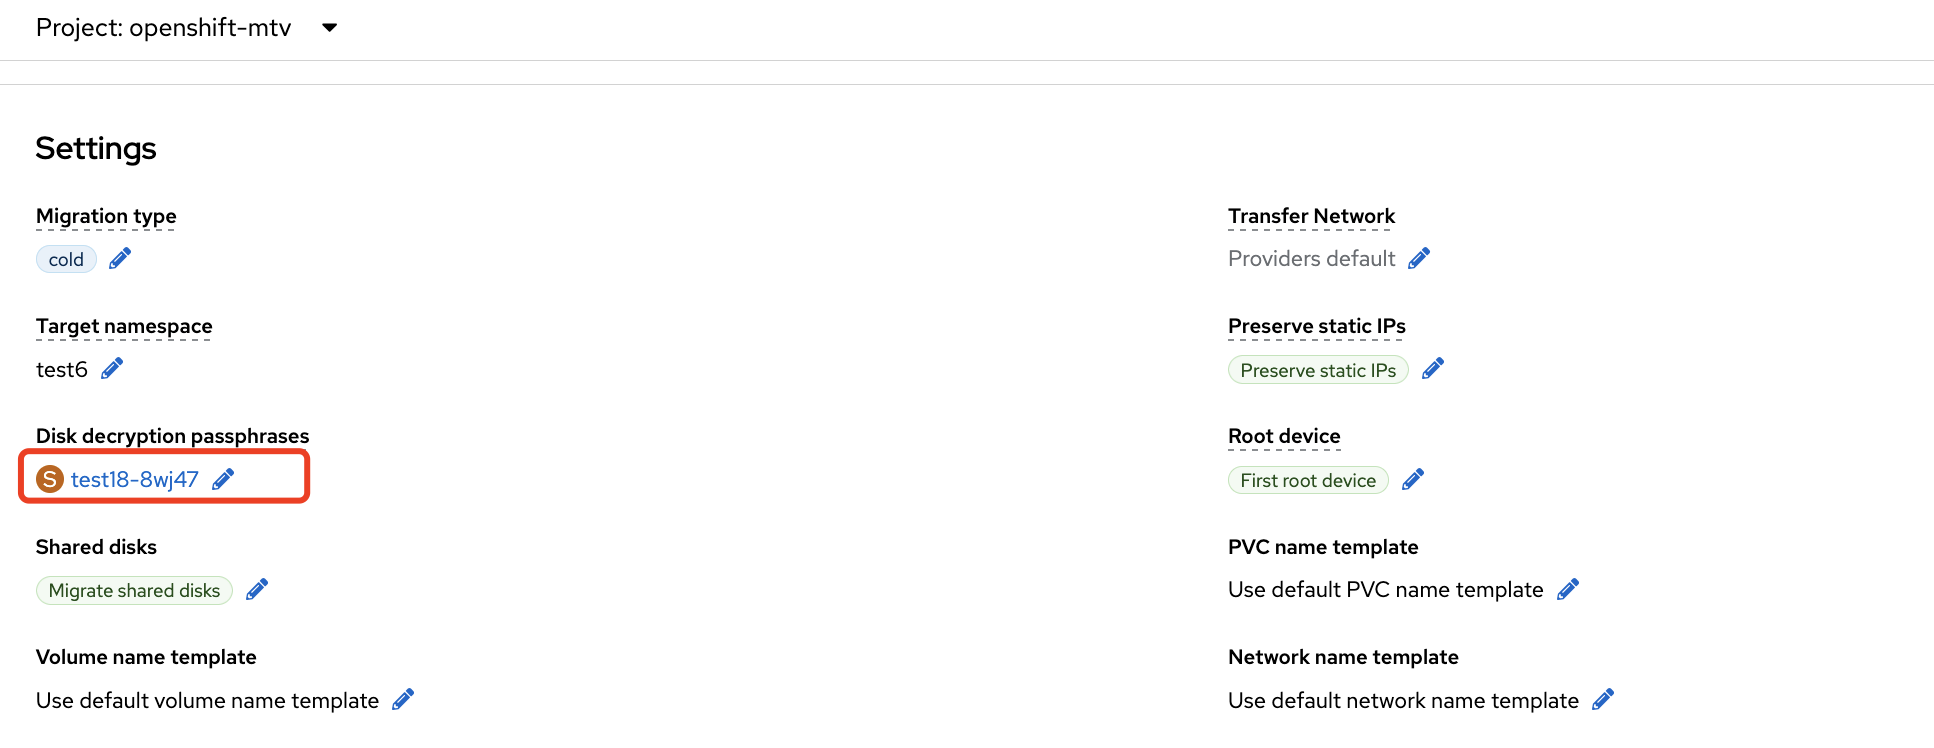Image resolution: width=1934 pixels, height=748 pixels.
Task: Edit the Migration type setting
Action: click(120, 259)
